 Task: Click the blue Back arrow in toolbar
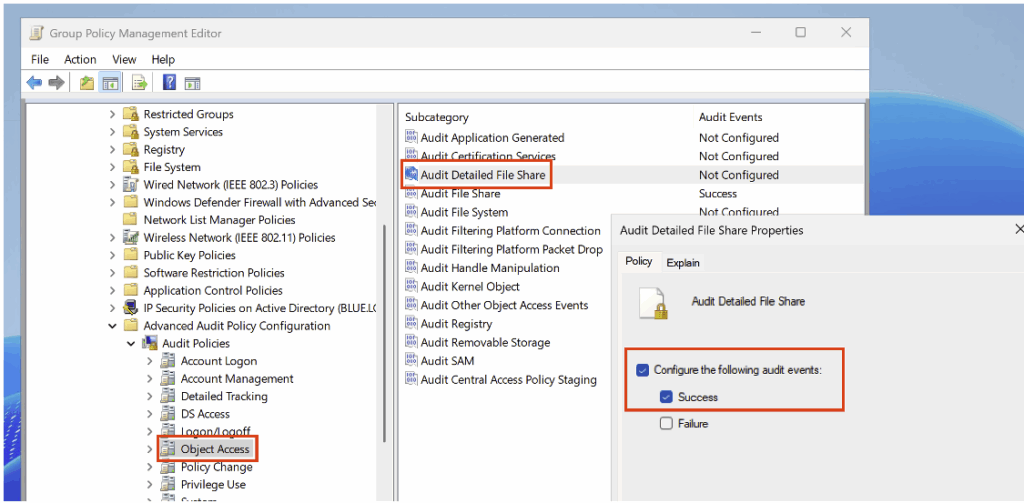[x=35, y=83]
